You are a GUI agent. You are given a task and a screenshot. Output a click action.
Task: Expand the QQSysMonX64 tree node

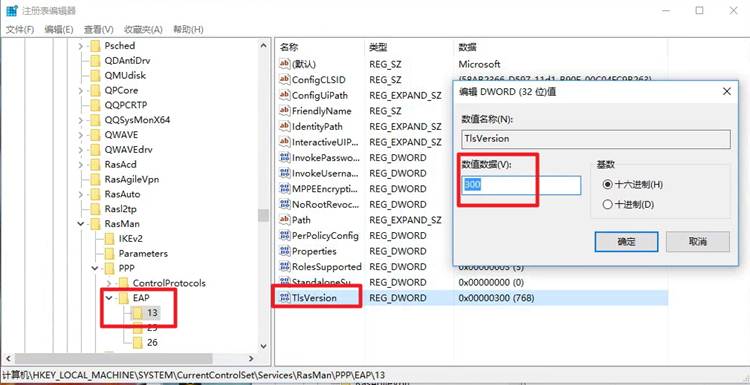coord(80,120)
